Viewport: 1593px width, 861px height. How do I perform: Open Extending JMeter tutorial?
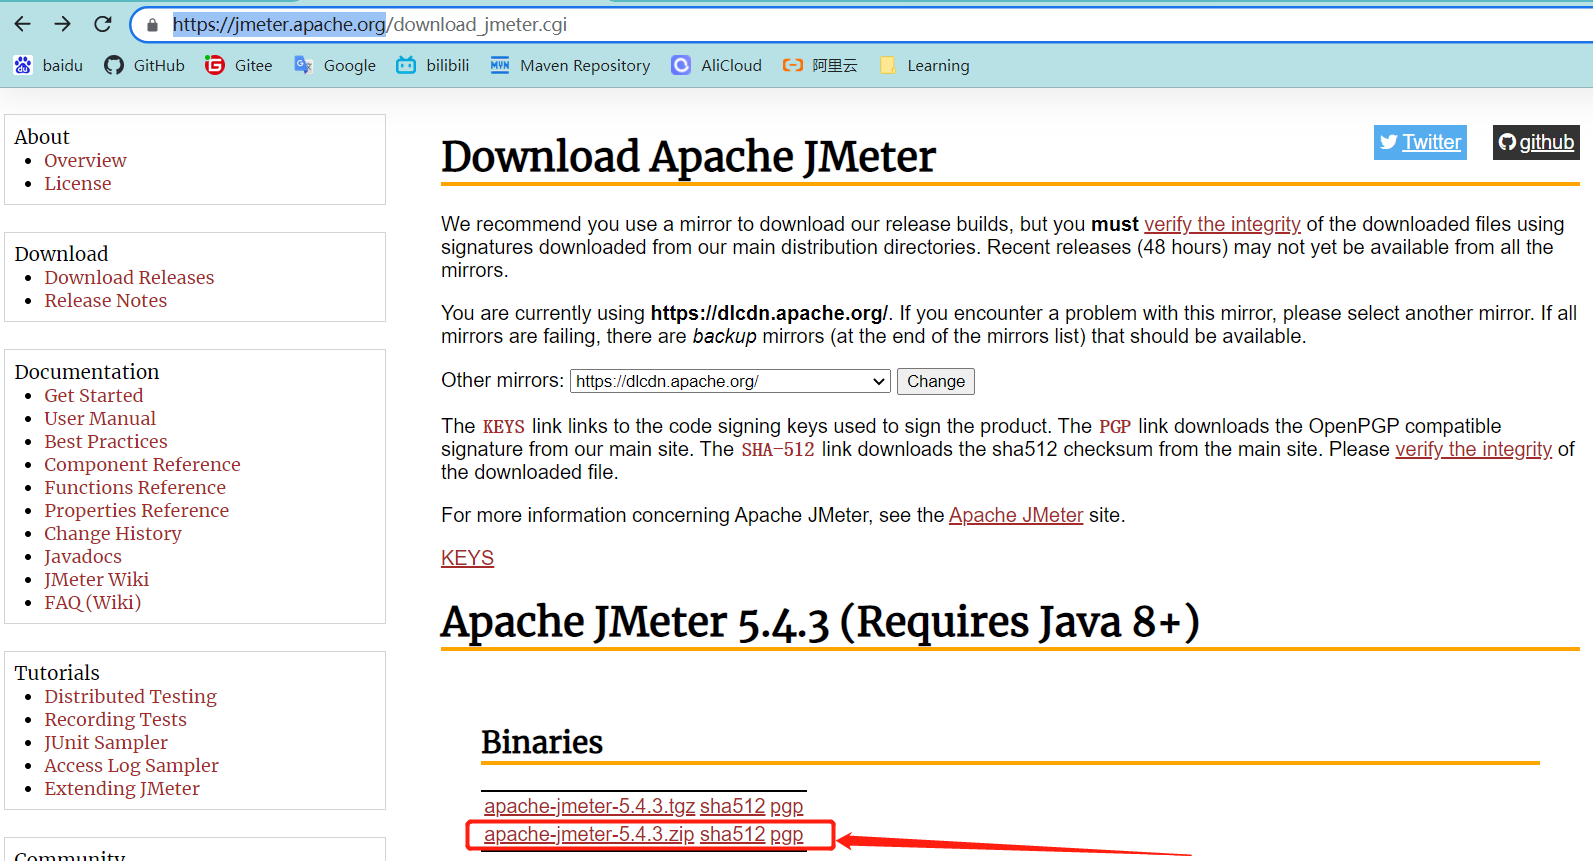pos(122,788)
